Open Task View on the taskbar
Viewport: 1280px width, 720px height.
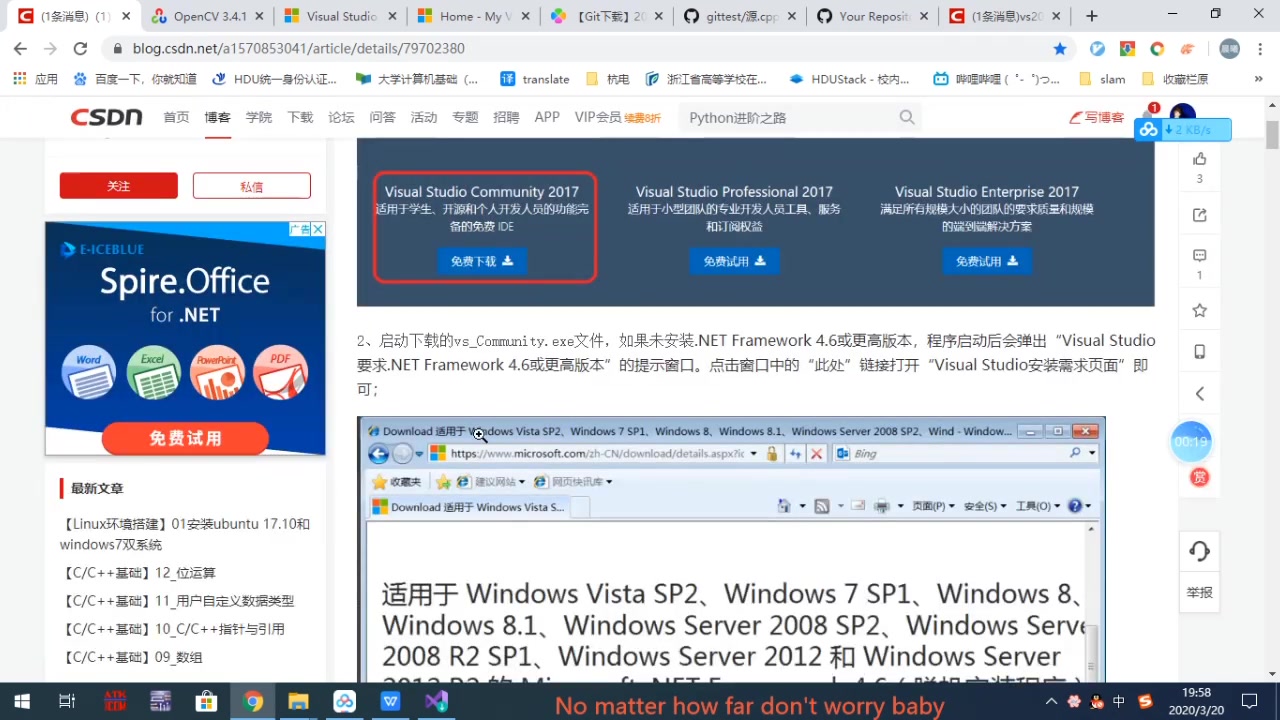[x=67, y=701]
